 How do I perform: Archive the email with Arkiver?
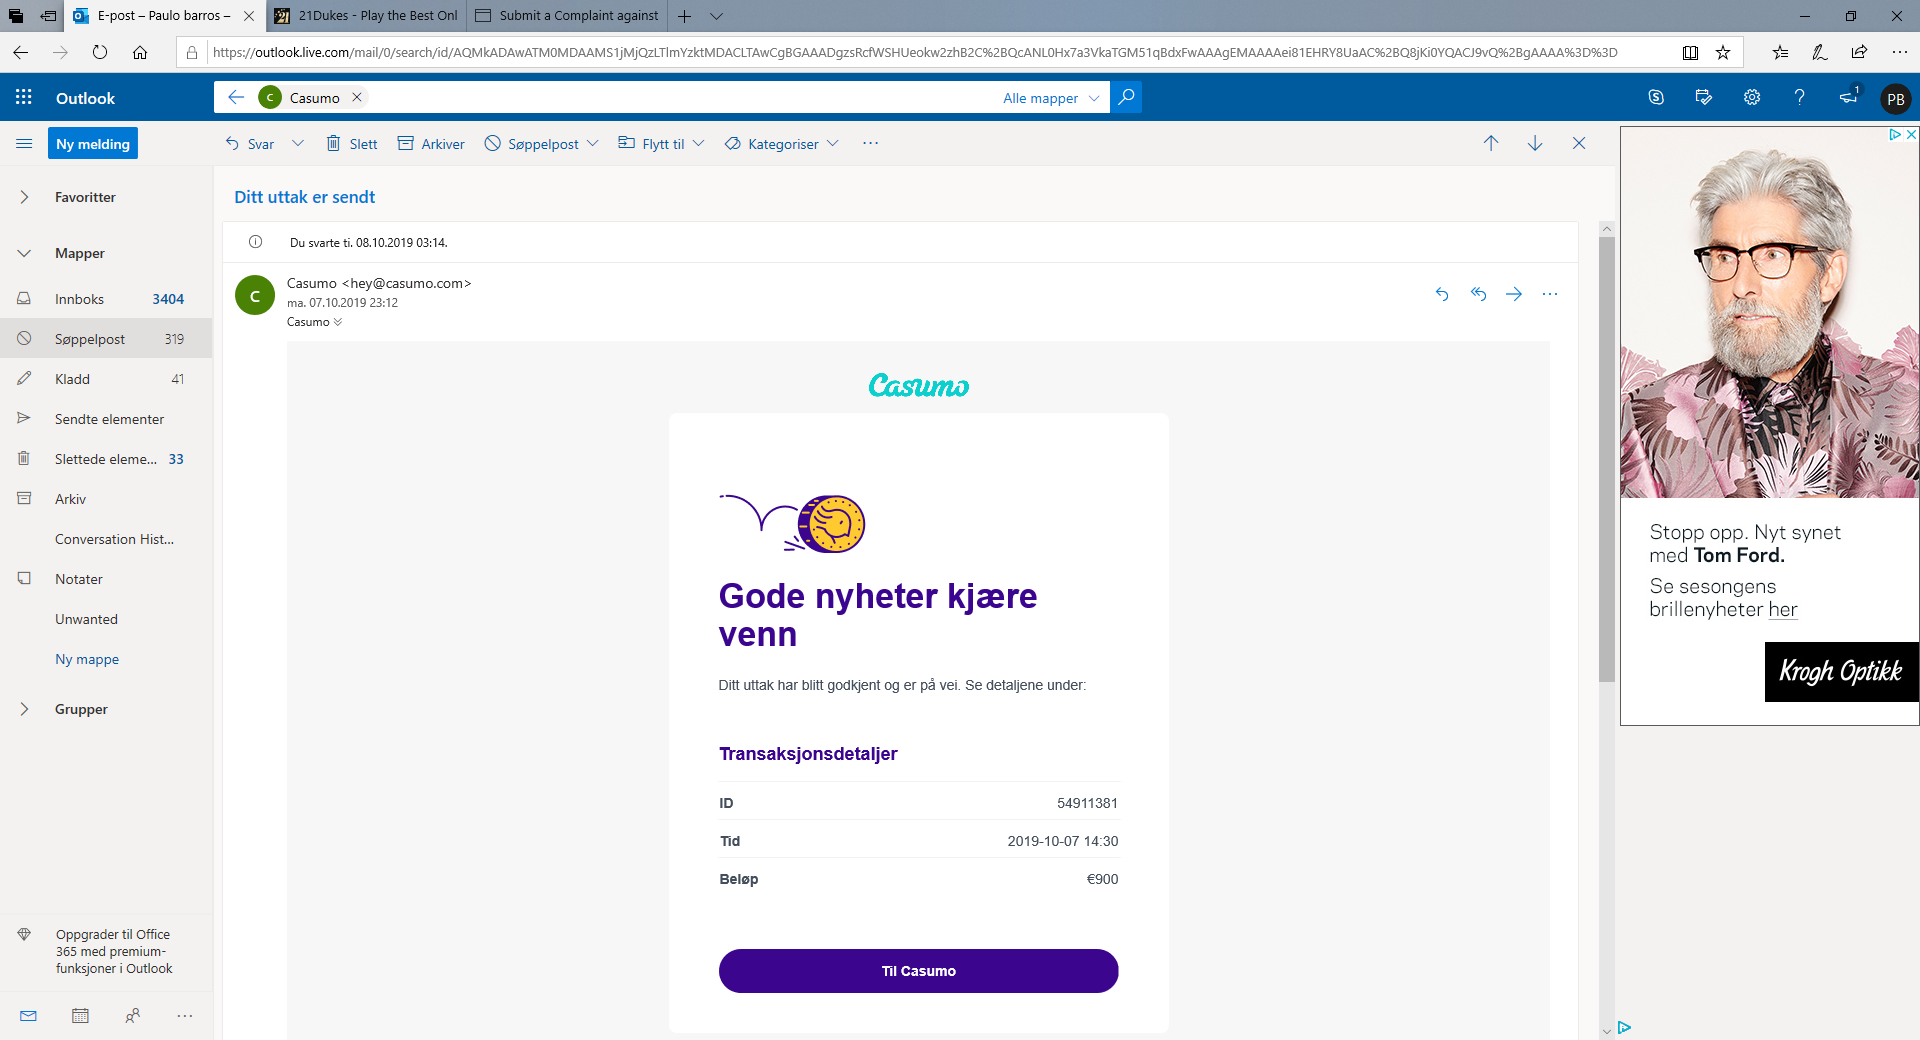[431, 143]
